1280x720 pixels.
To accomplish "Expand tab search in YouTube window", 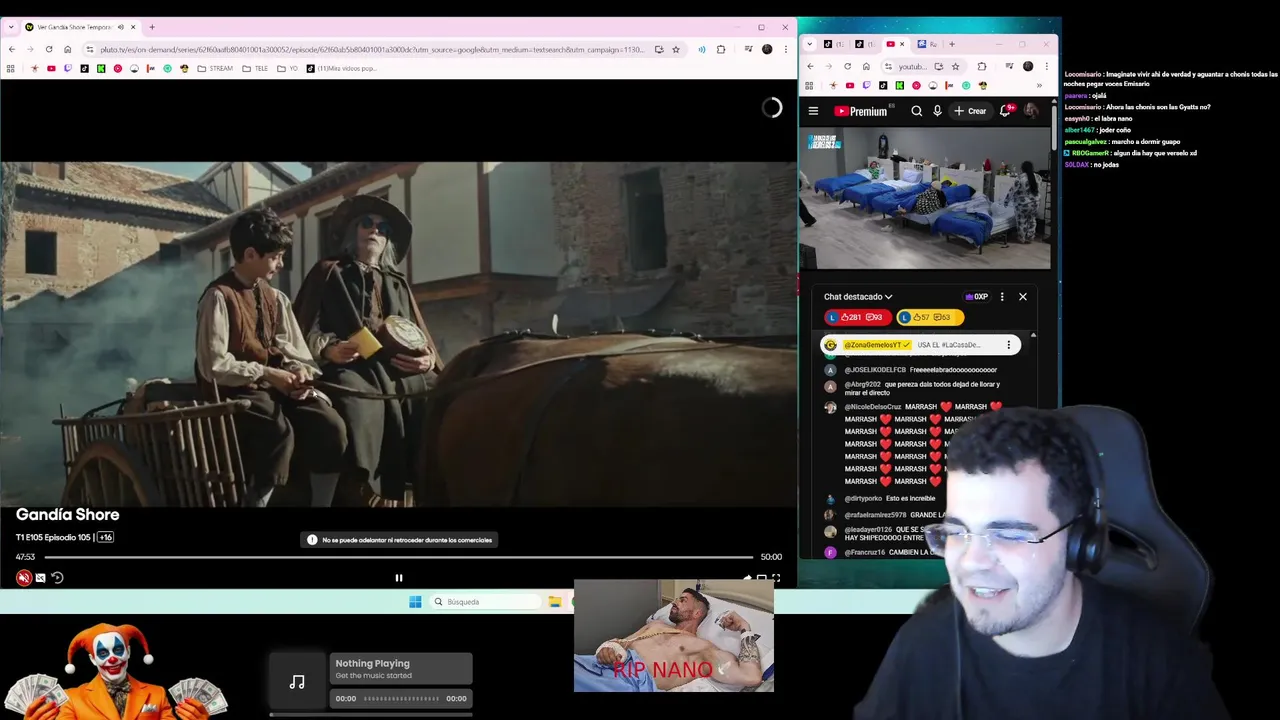I will [810, 44].
